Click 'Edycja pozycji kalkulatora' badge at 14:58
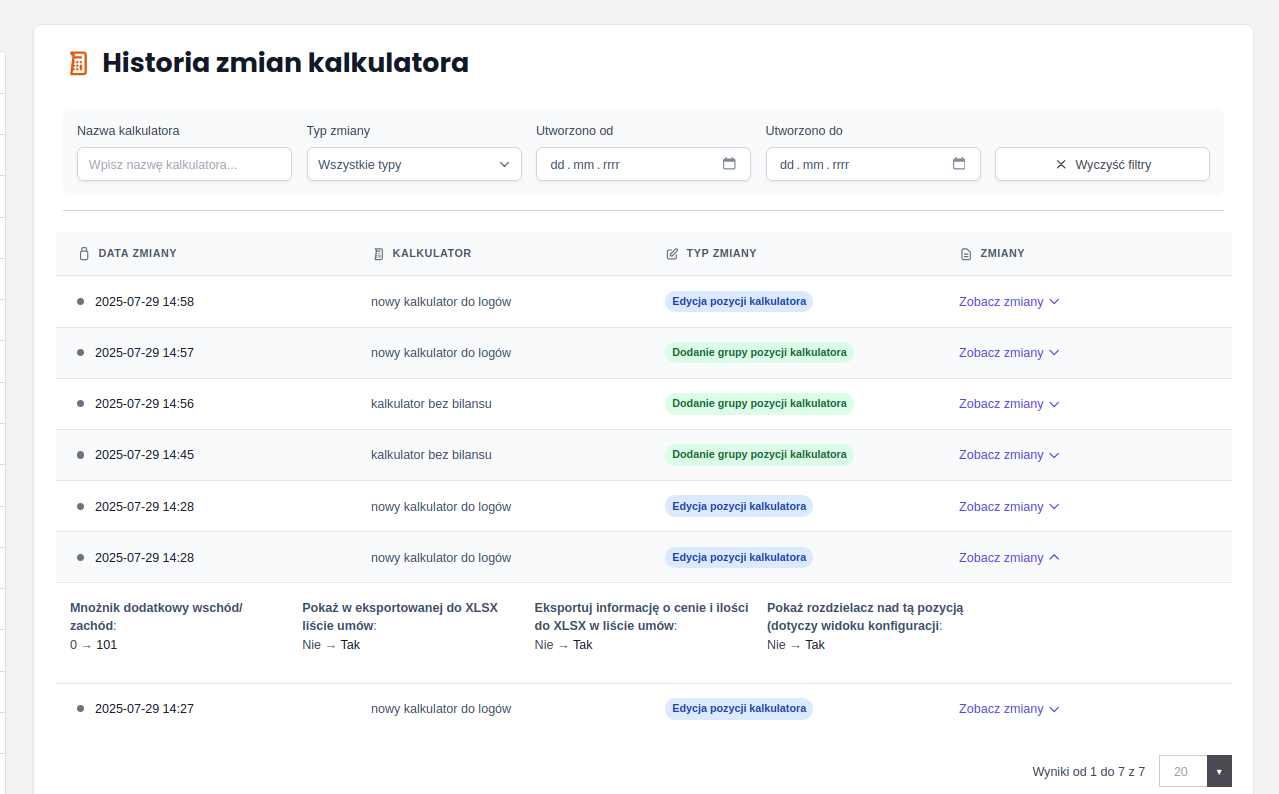Image resolution: width=1279 pixels, height=794 pixels. coord(738,302)
